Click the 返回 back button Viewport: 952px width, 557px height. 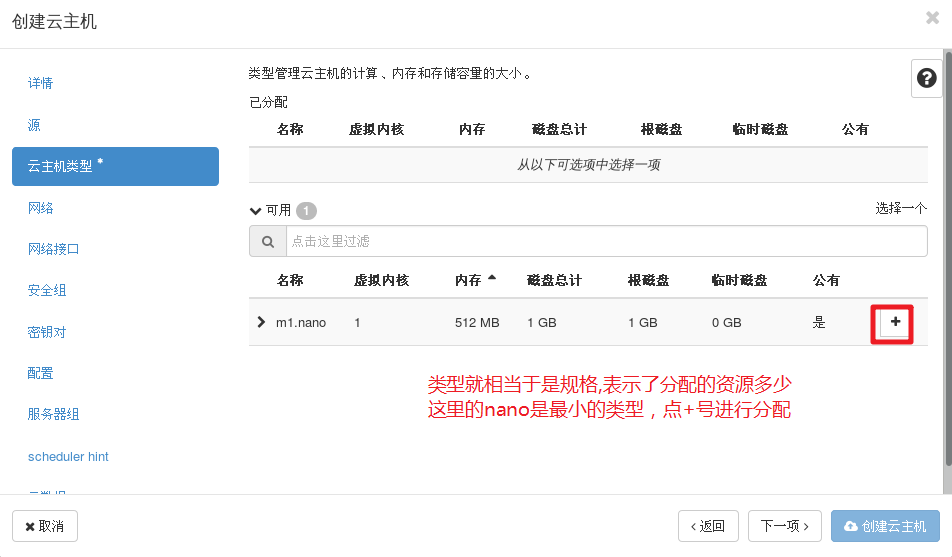708,526
